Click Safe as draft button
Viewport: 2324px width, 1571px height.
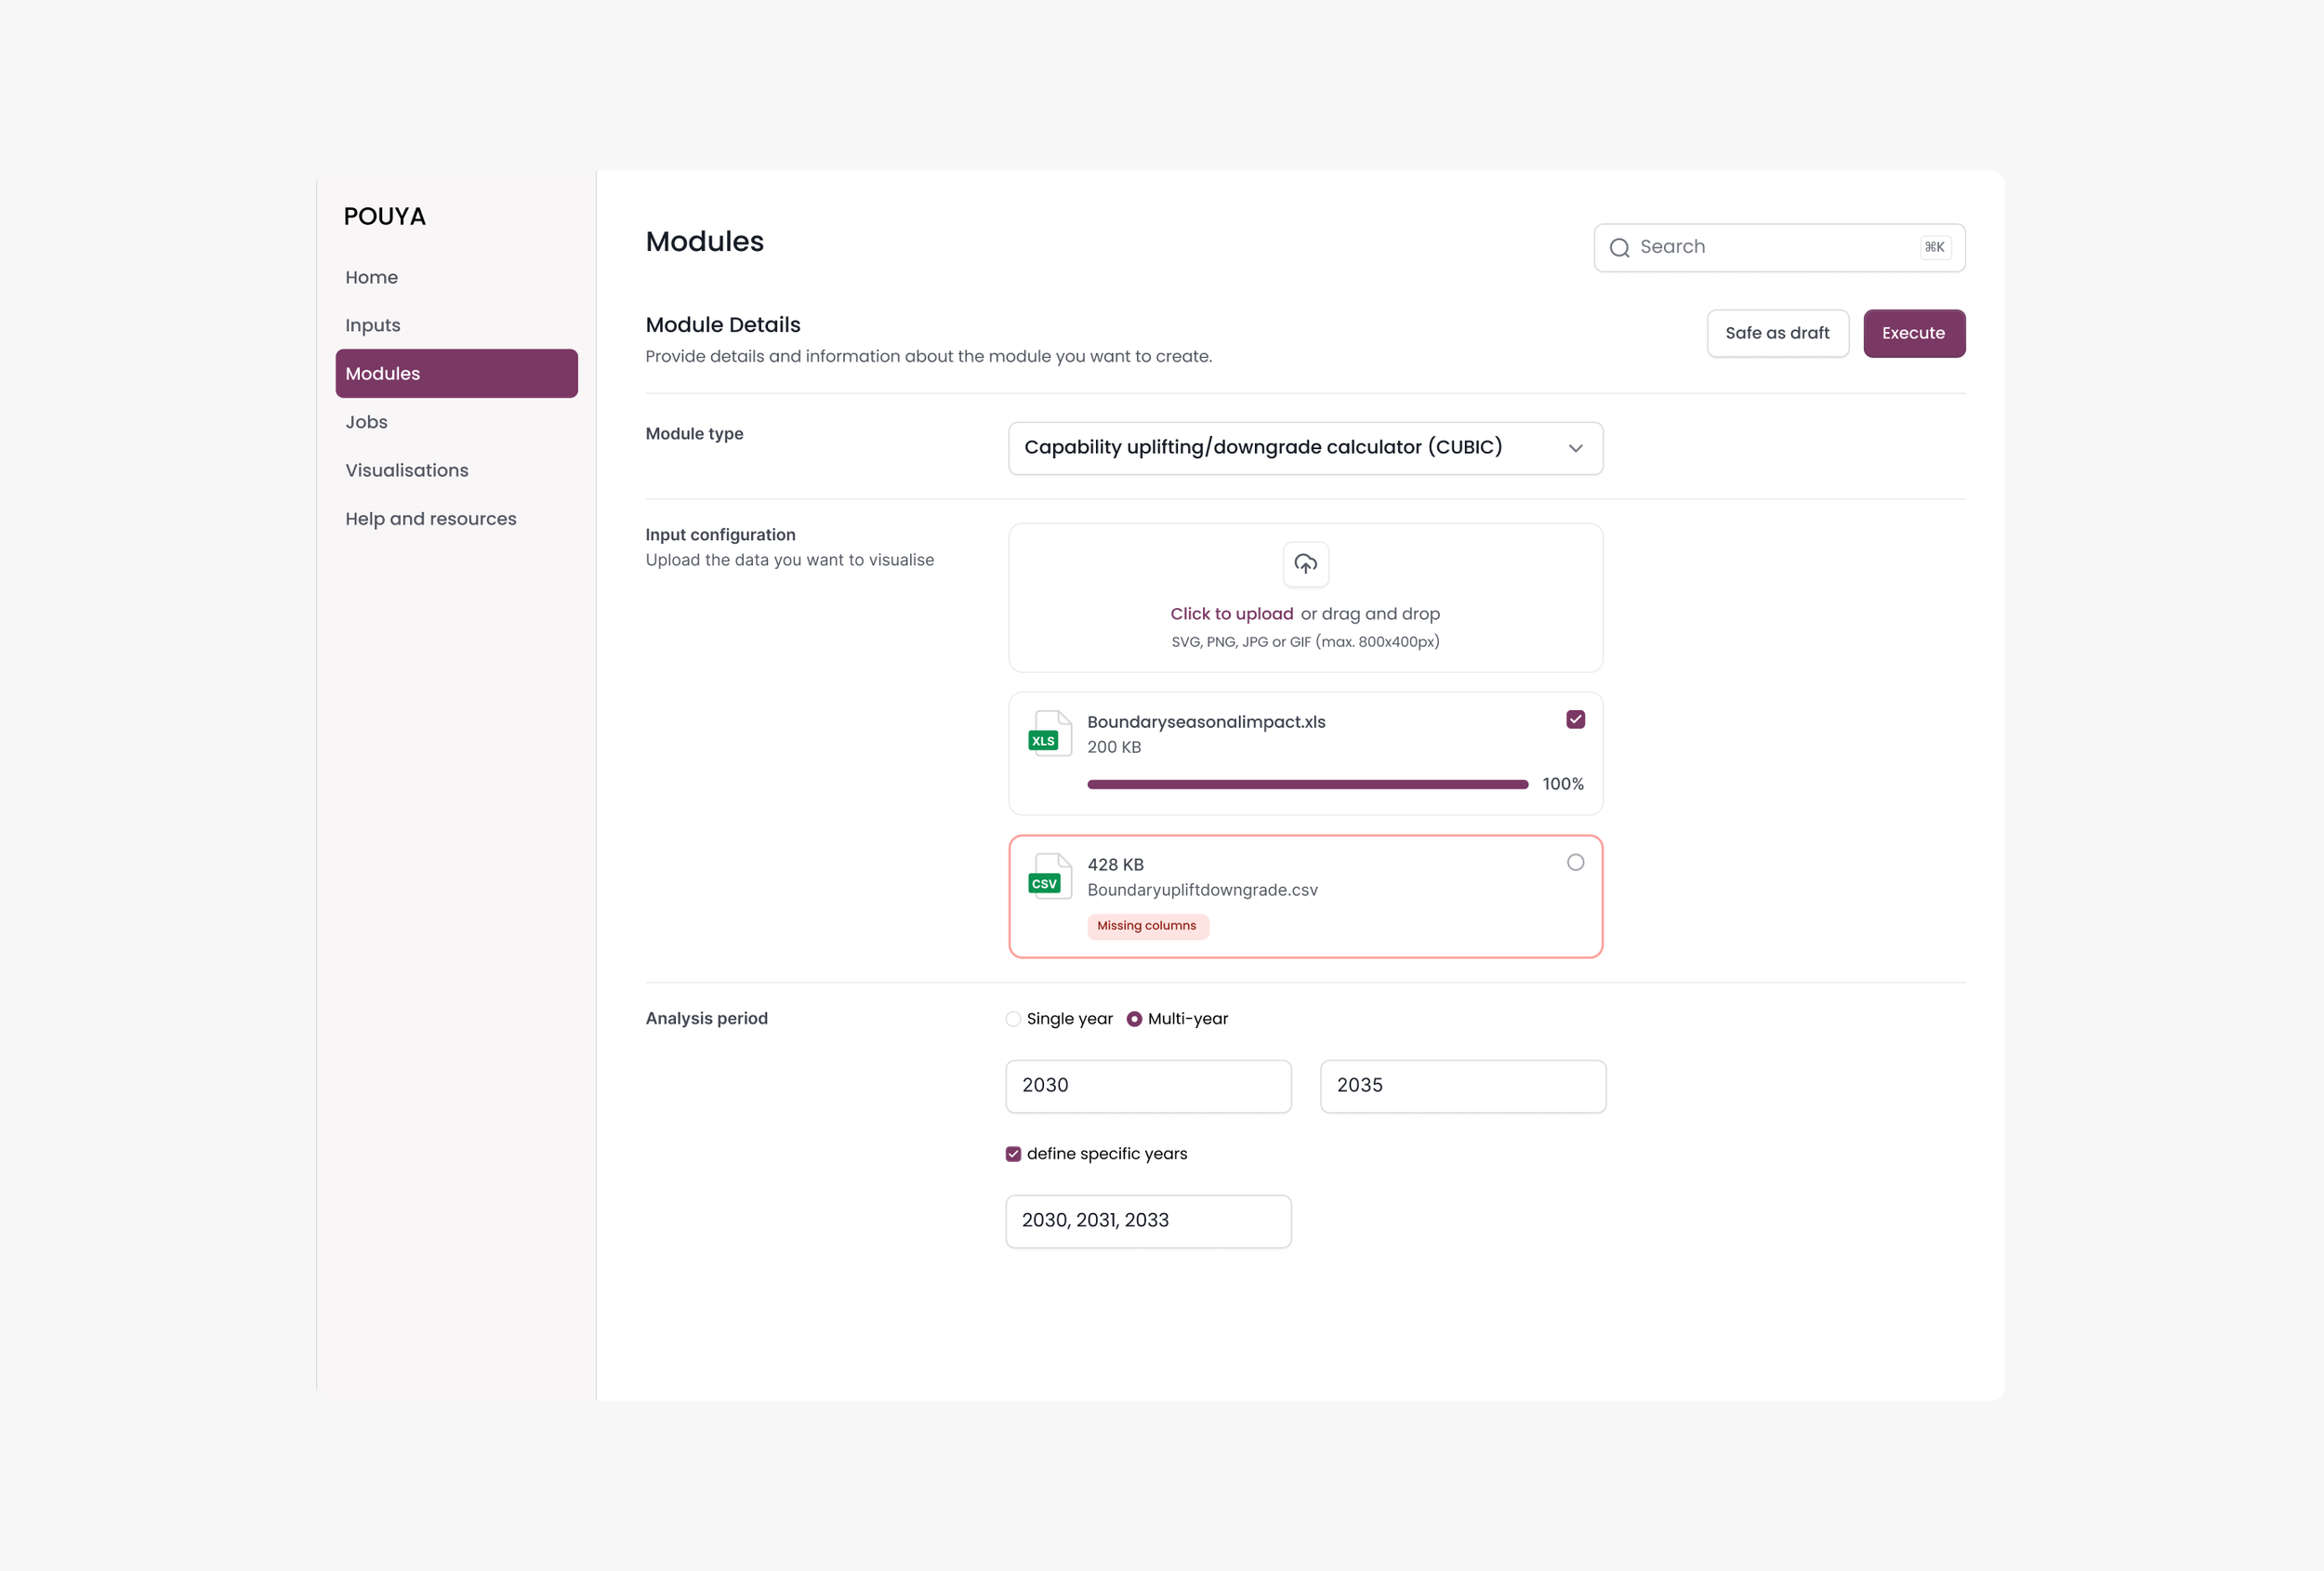[1777, 334]
